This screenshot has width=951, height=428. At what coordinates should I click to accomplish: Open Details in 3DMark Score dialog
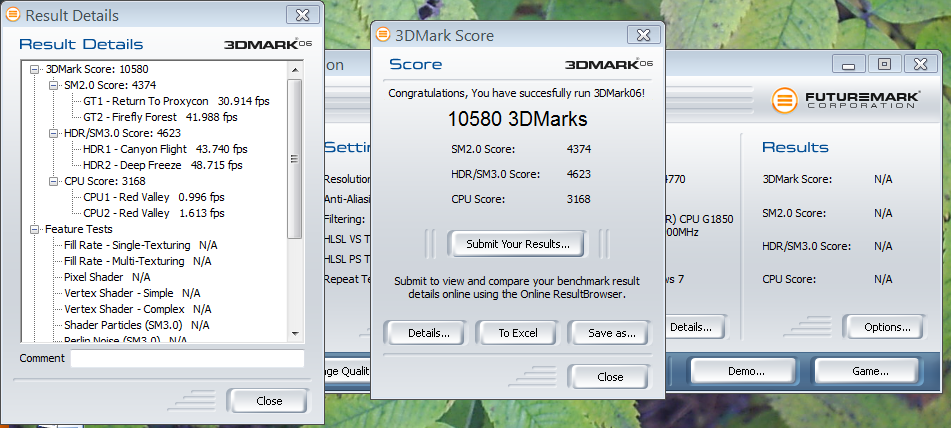click(x=429, y=333)
